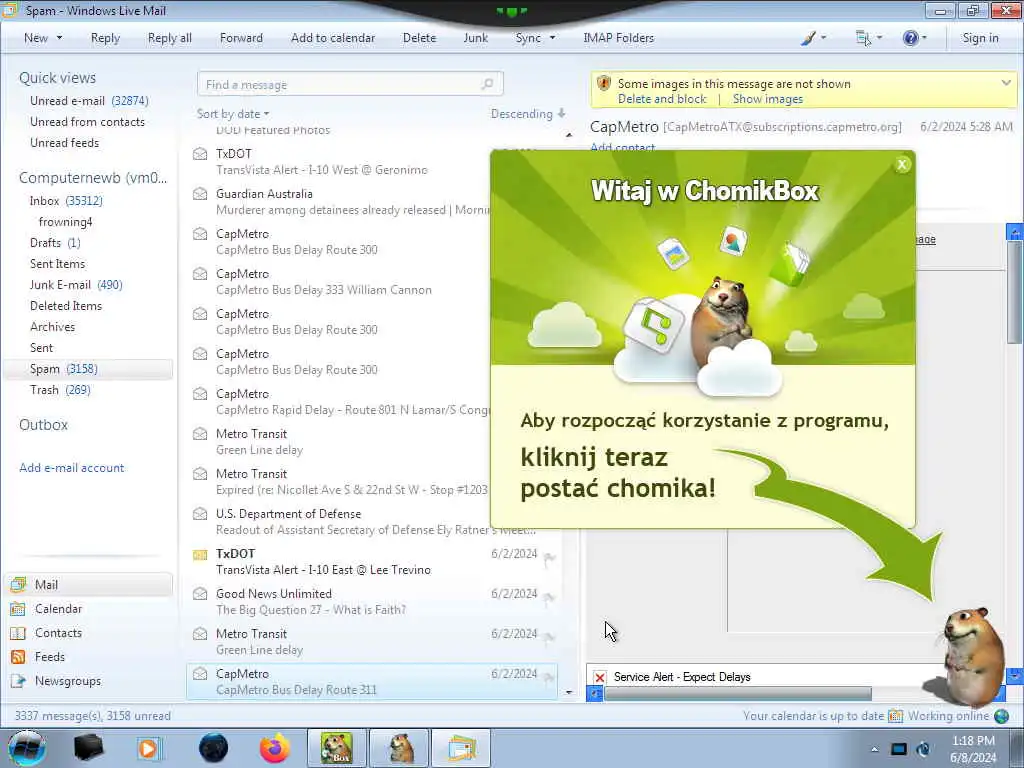1024x768 pixels.
Task: Click envelope icon of U.S. Department of Defense message
Action: (x=200, y=514)
